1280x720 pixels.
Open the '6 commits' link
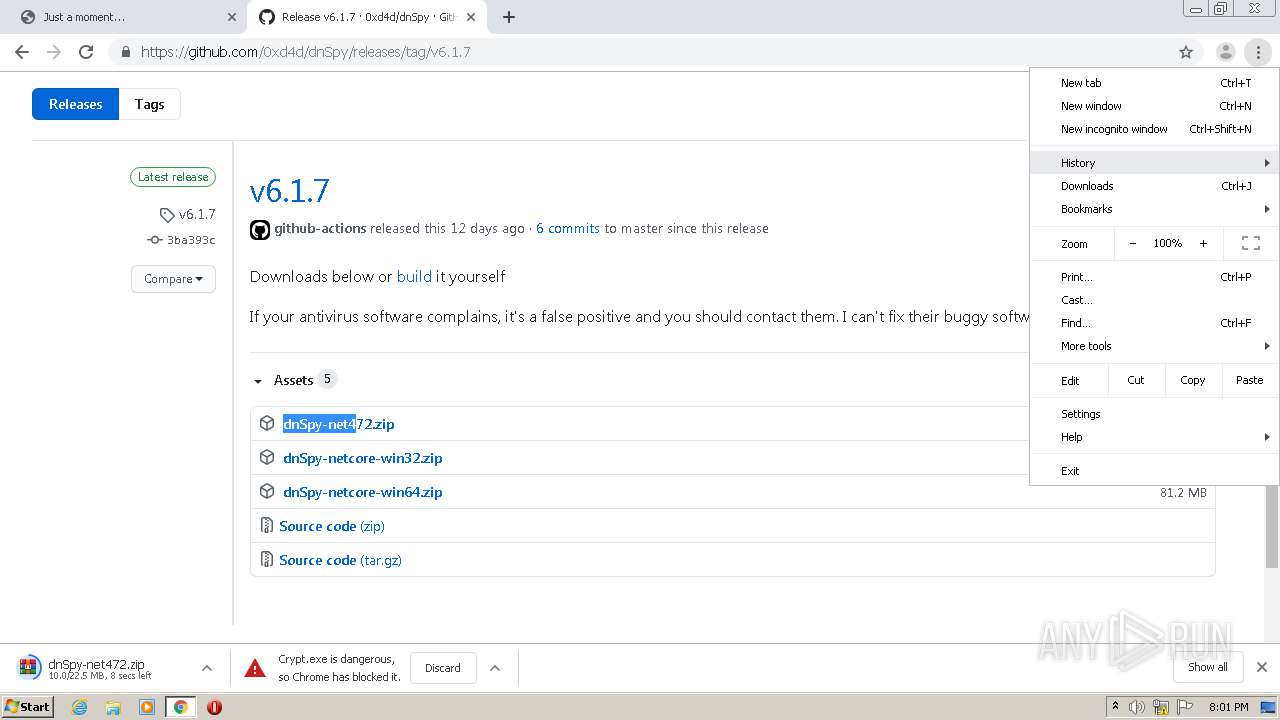[x=567, y=229]
